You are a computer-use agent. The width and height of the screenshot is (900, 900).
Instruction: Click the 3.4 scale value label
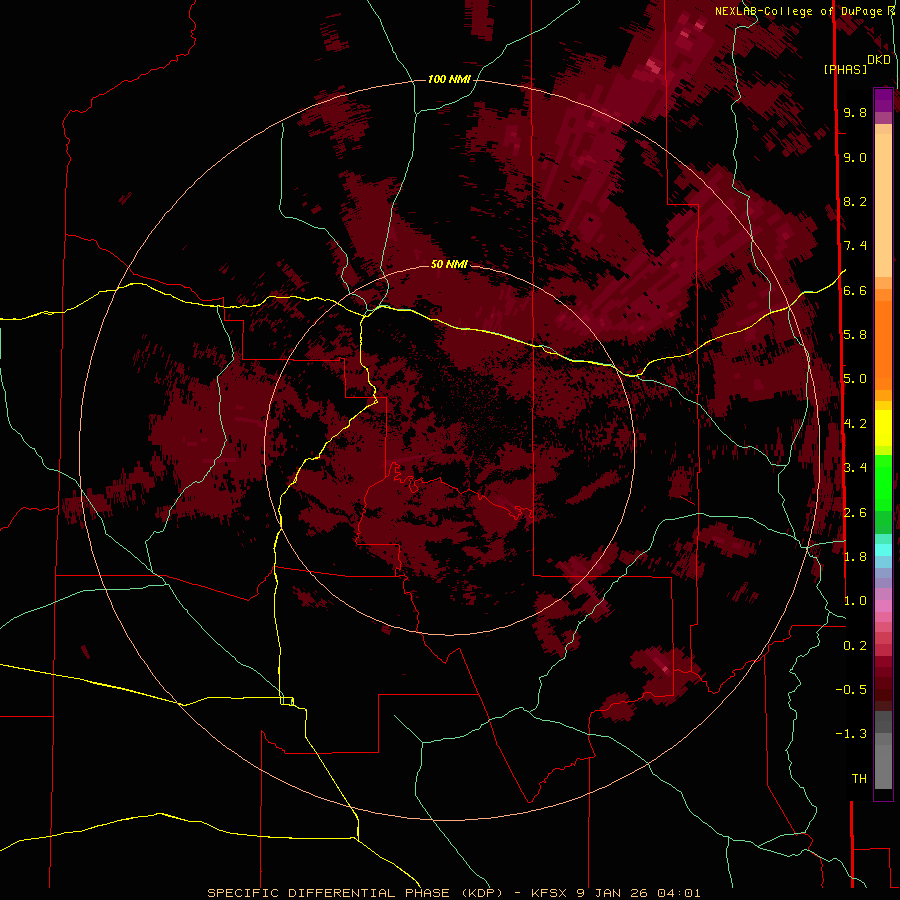855,468
